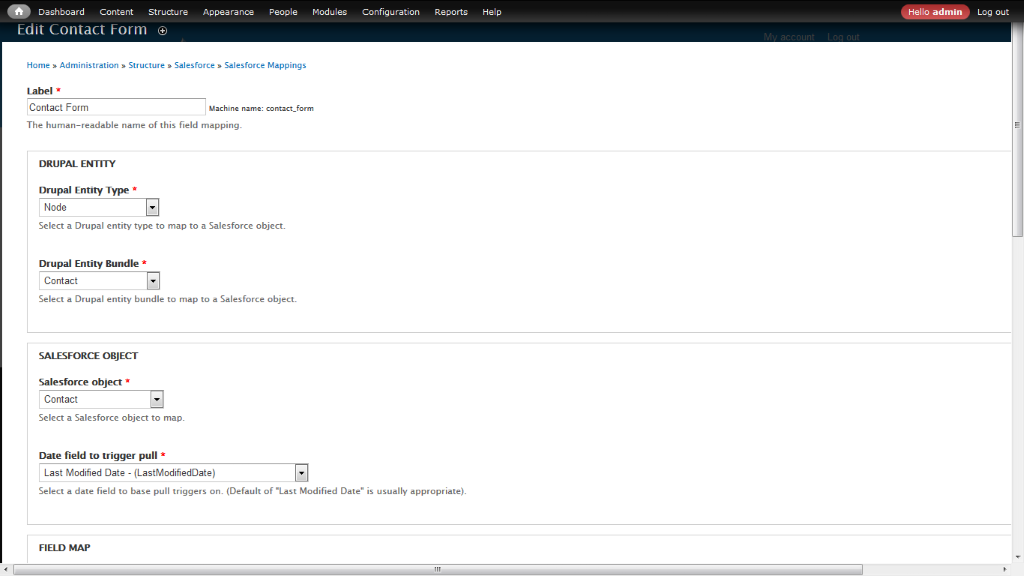Image resolution: width=1024 pixels, height=576 pixels.
Task: Click the Label text field
Action: (x=116, y=107)
